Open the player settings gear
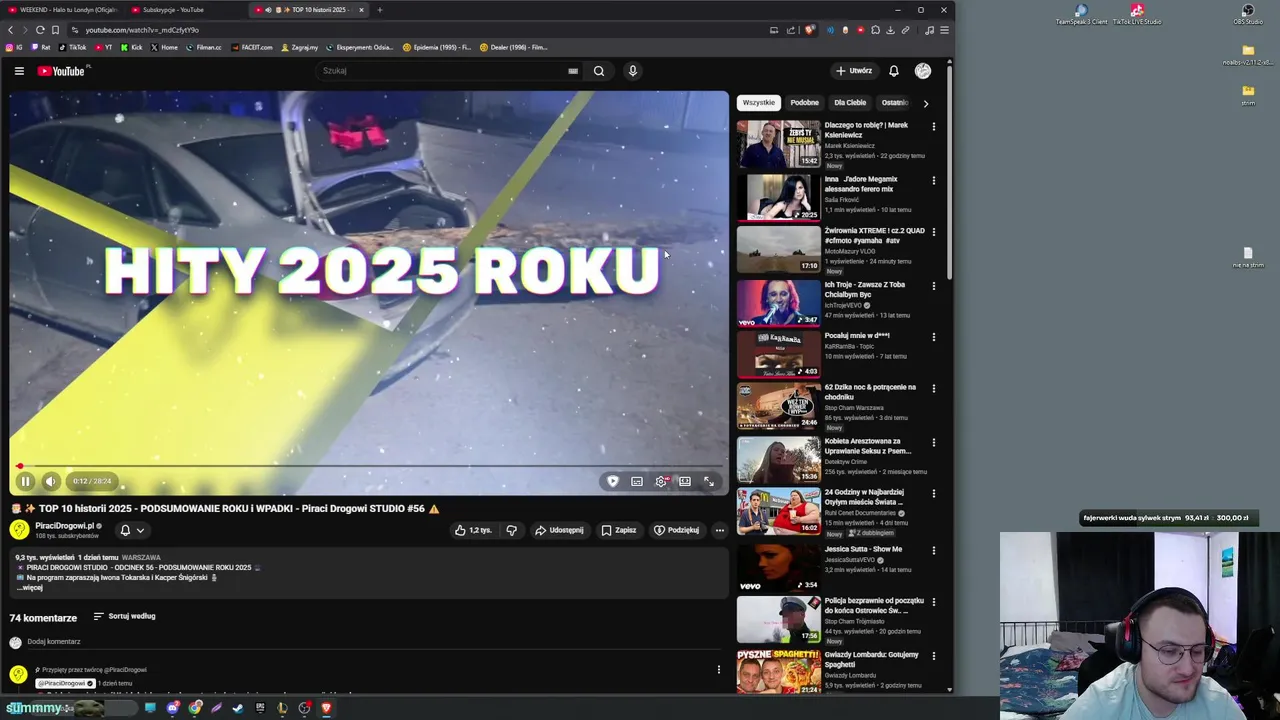The image size is (1280, 720). [x=661, y=481]
